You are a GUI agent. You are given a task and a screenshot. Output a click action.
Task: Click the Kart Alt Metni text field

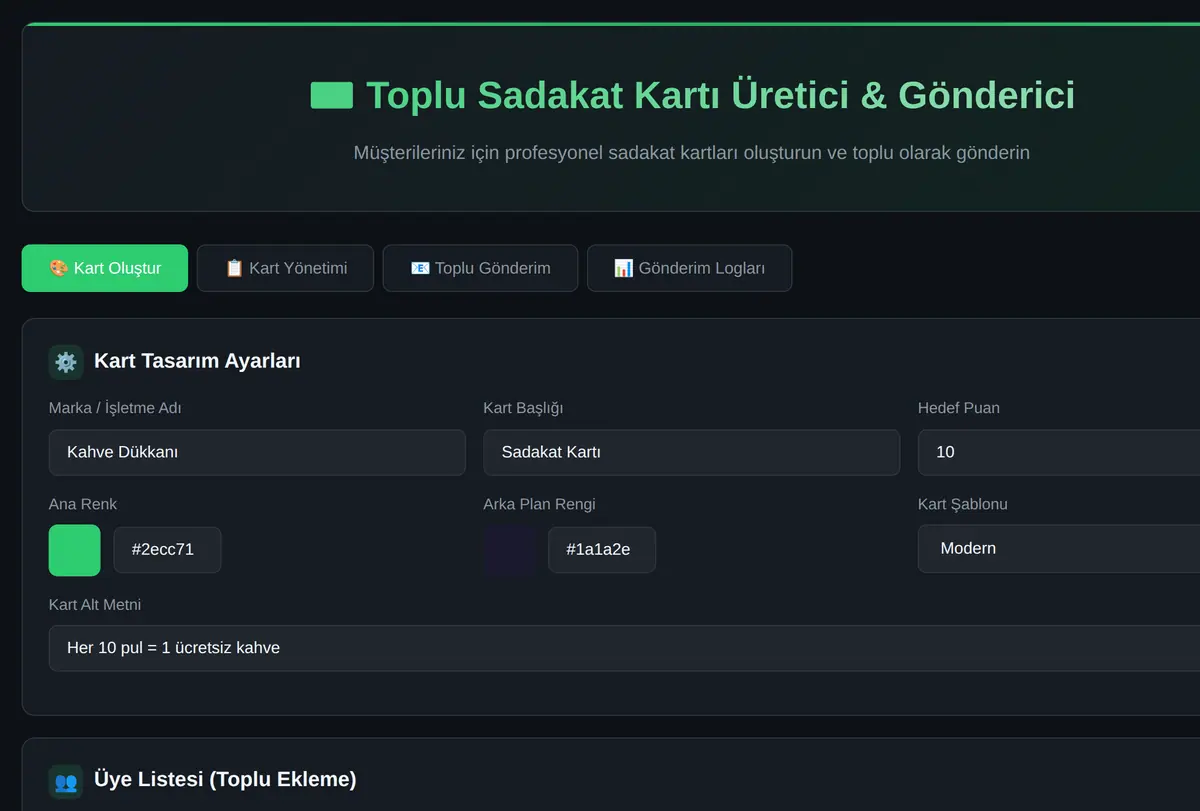tap(624, 648)
